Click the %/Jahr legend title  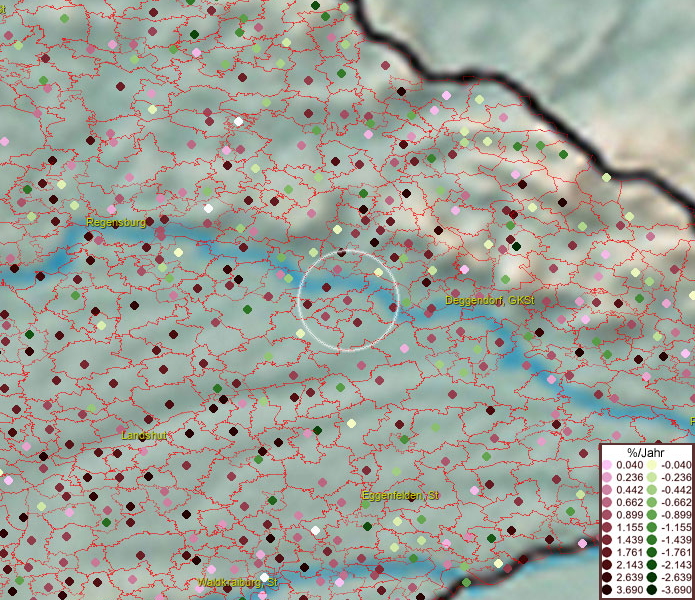click(646, 452)
